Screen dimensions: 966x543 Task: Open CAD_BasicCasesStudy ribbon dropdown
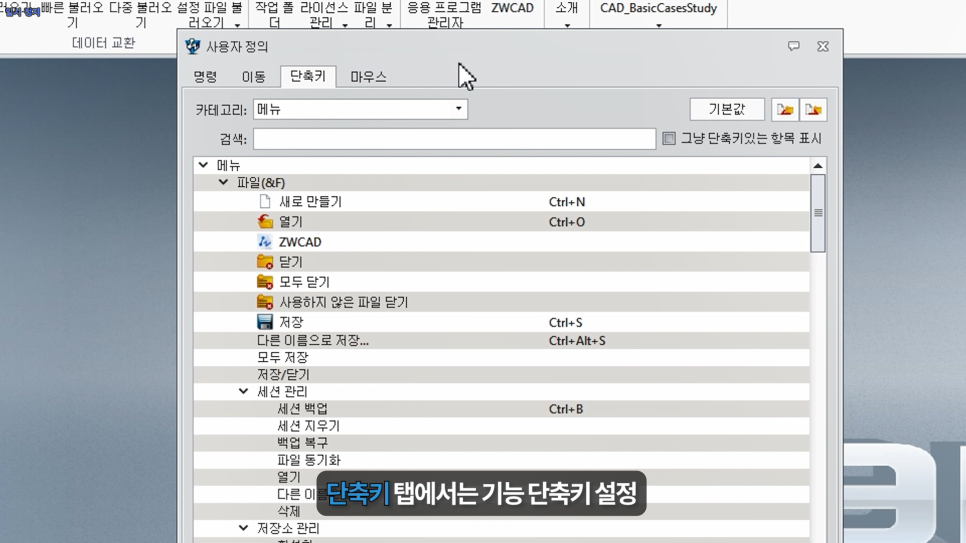pos(659,25)
